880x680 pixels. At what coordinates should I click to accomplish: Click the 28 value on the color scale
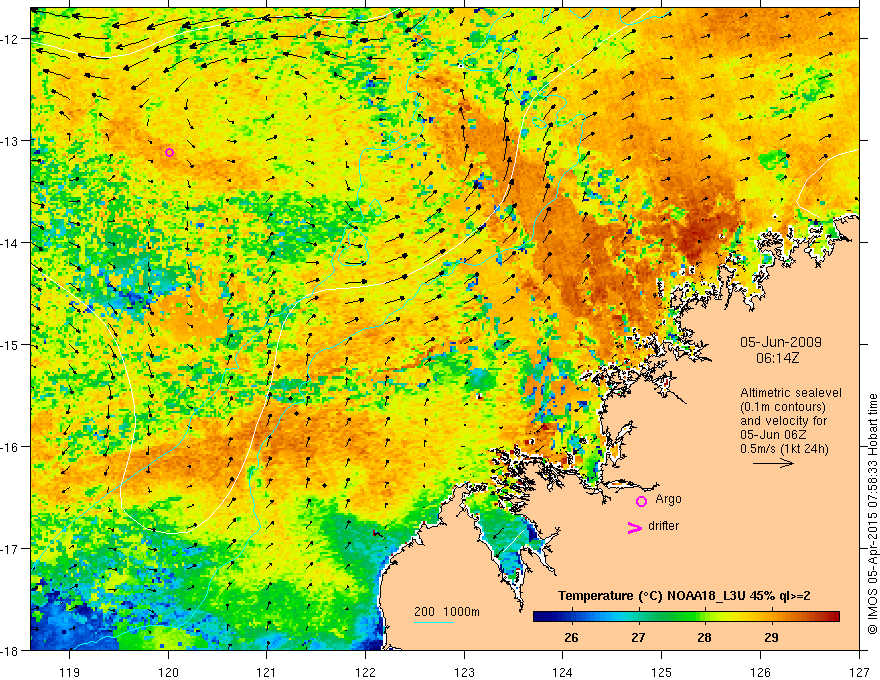point(704,637)
